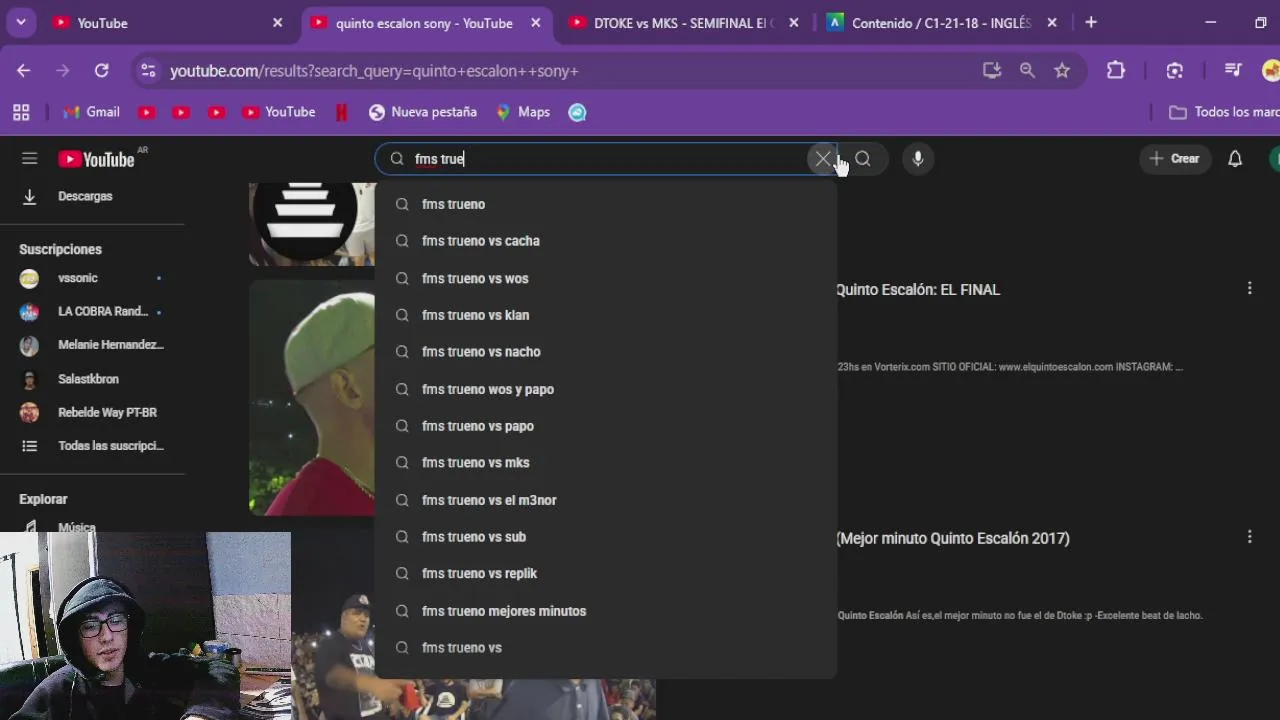Image resolution: width=1280 pixels, height=720 pixels.
Task: Start voice search with microphone
Action: (918, 159)
